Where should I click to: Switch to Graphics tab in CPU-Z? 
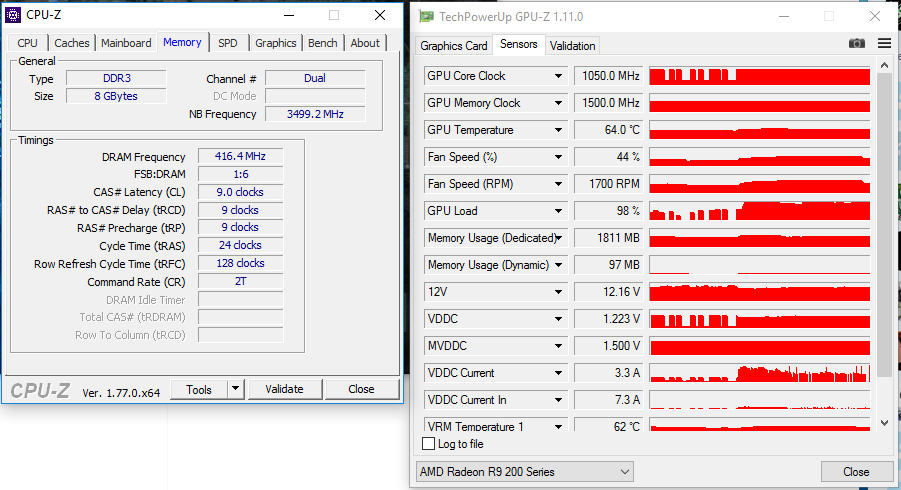(276, 43)
